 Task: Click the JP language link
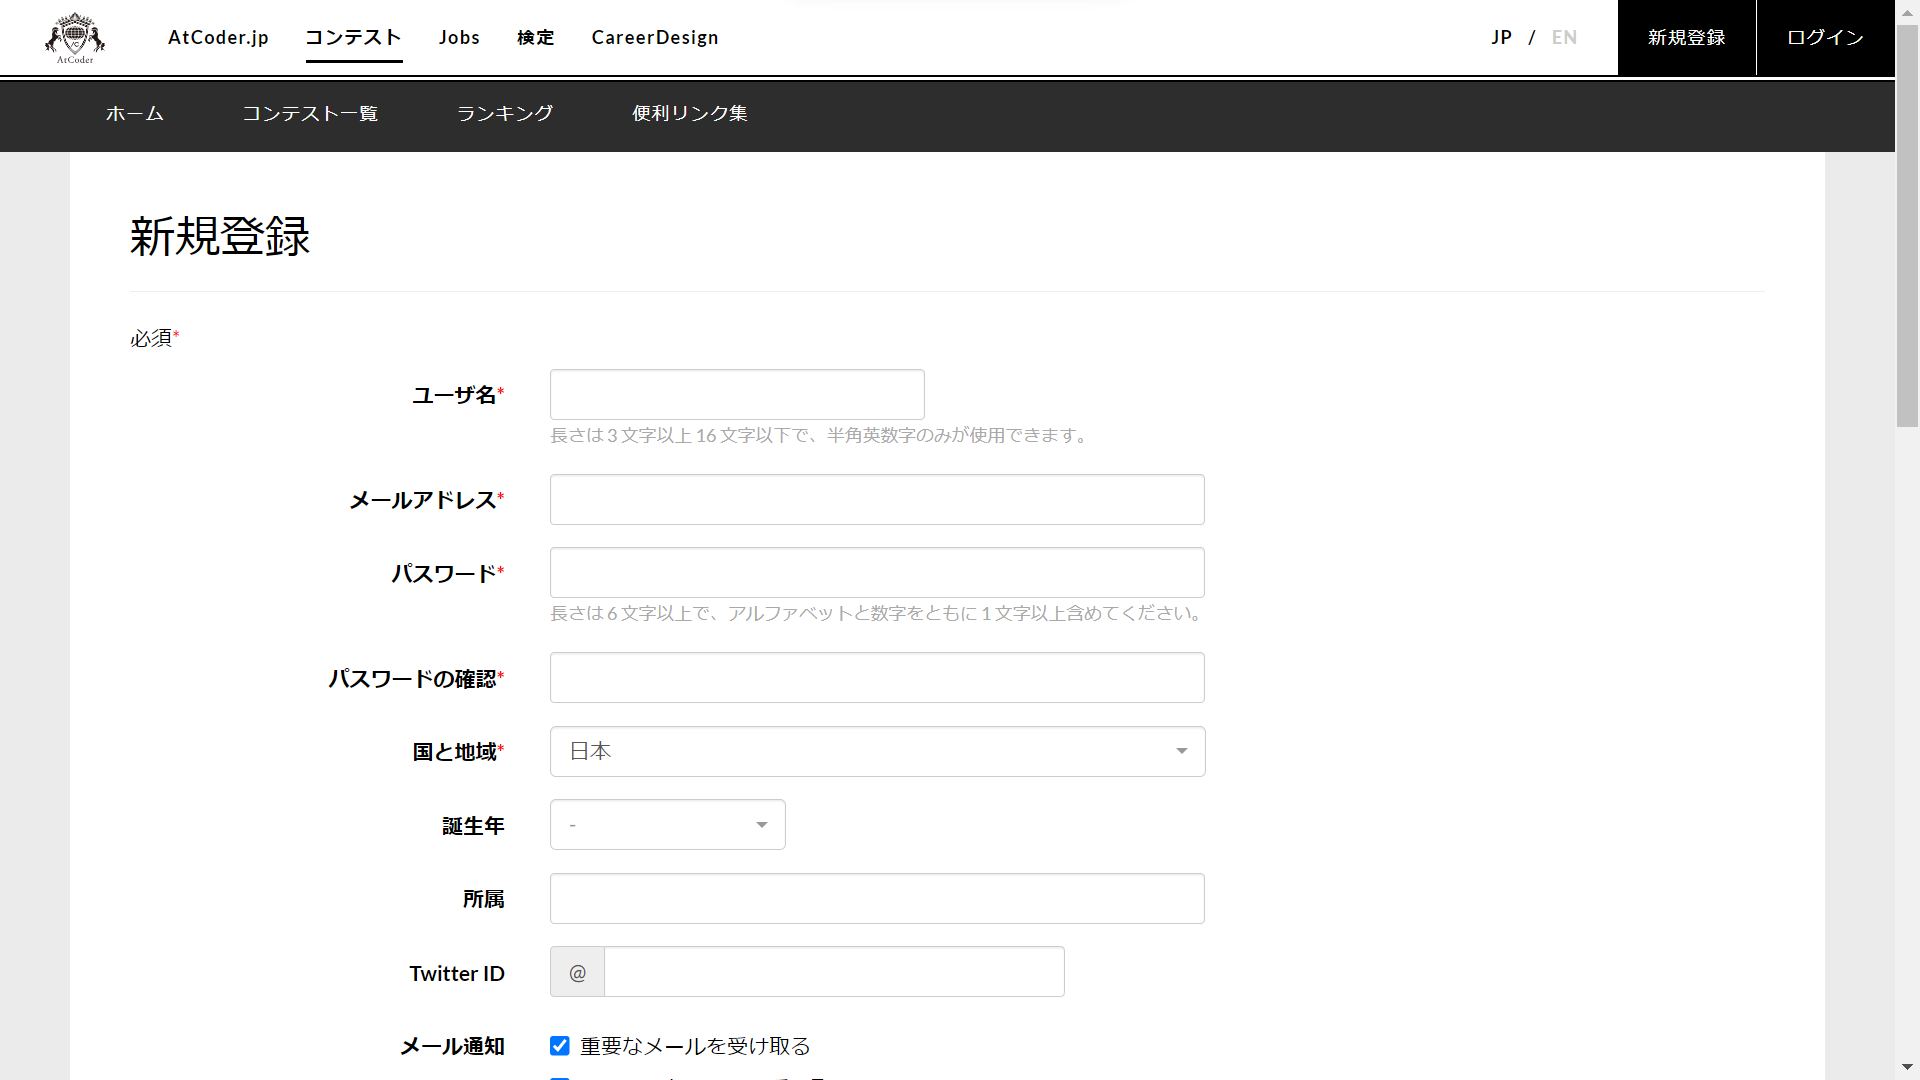click(1502, 37)
